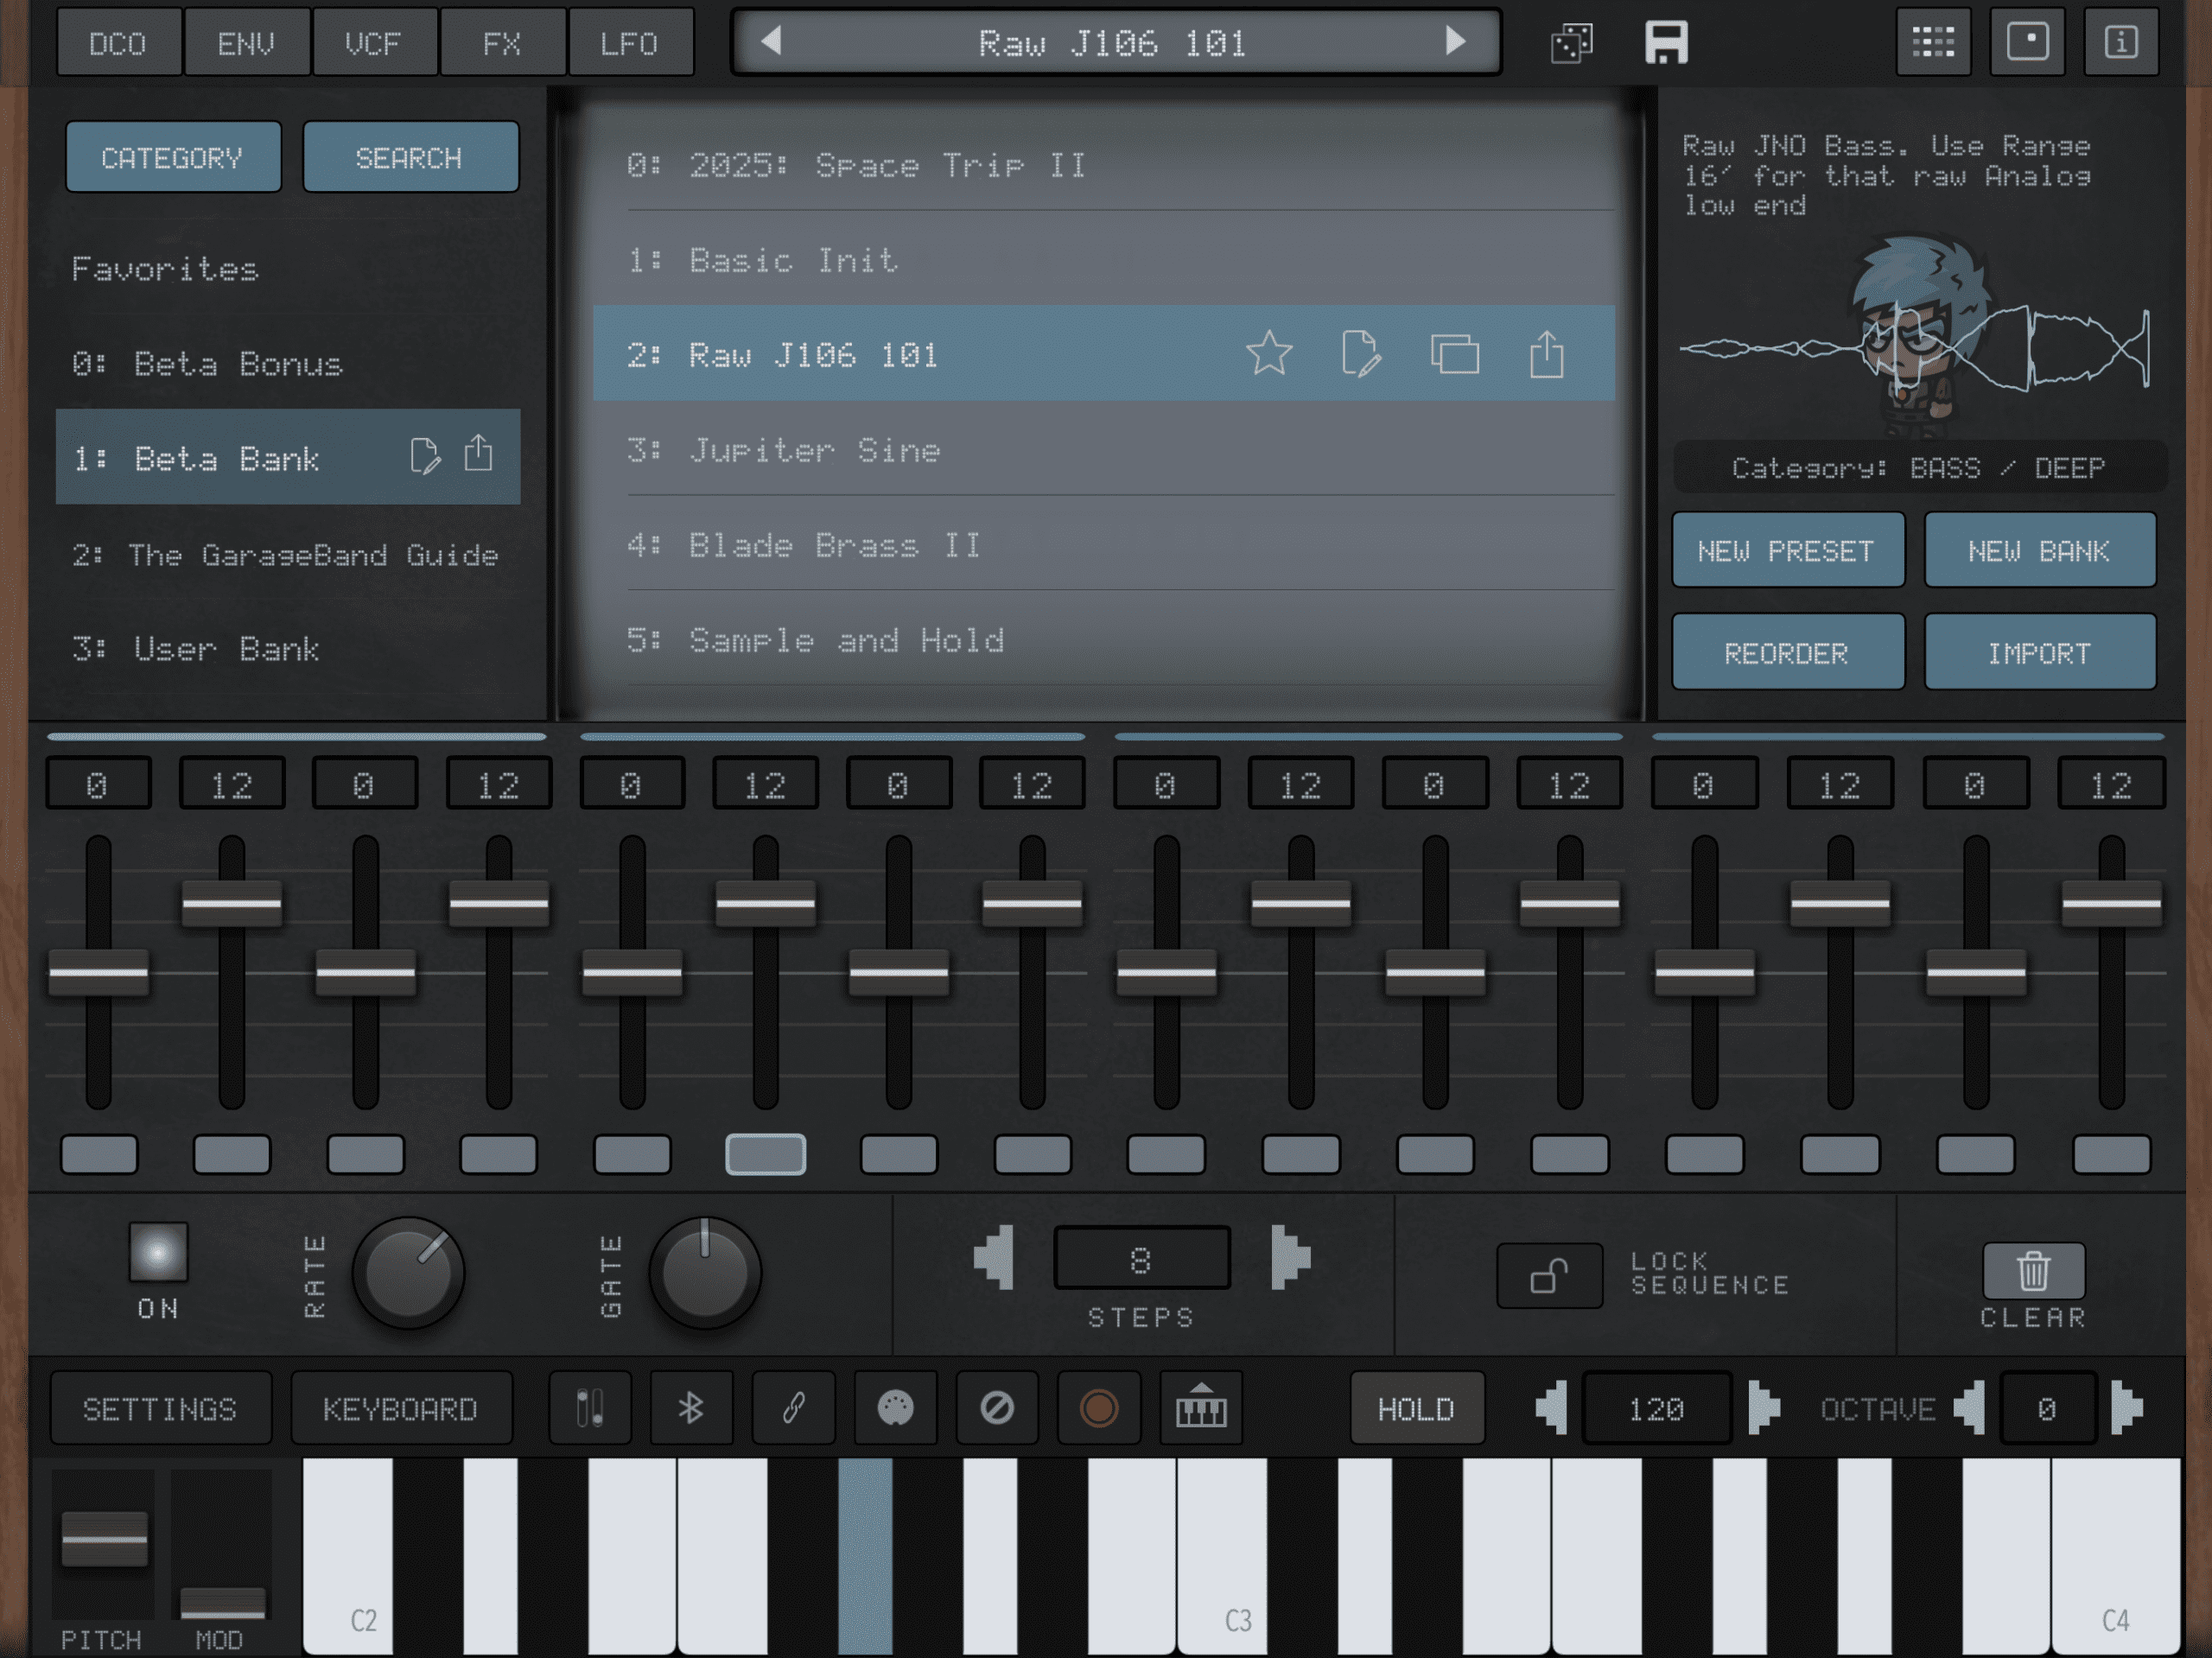2212x1658 pixels.
Task: Decrease the number of steps
Action: coord(994,1258)
